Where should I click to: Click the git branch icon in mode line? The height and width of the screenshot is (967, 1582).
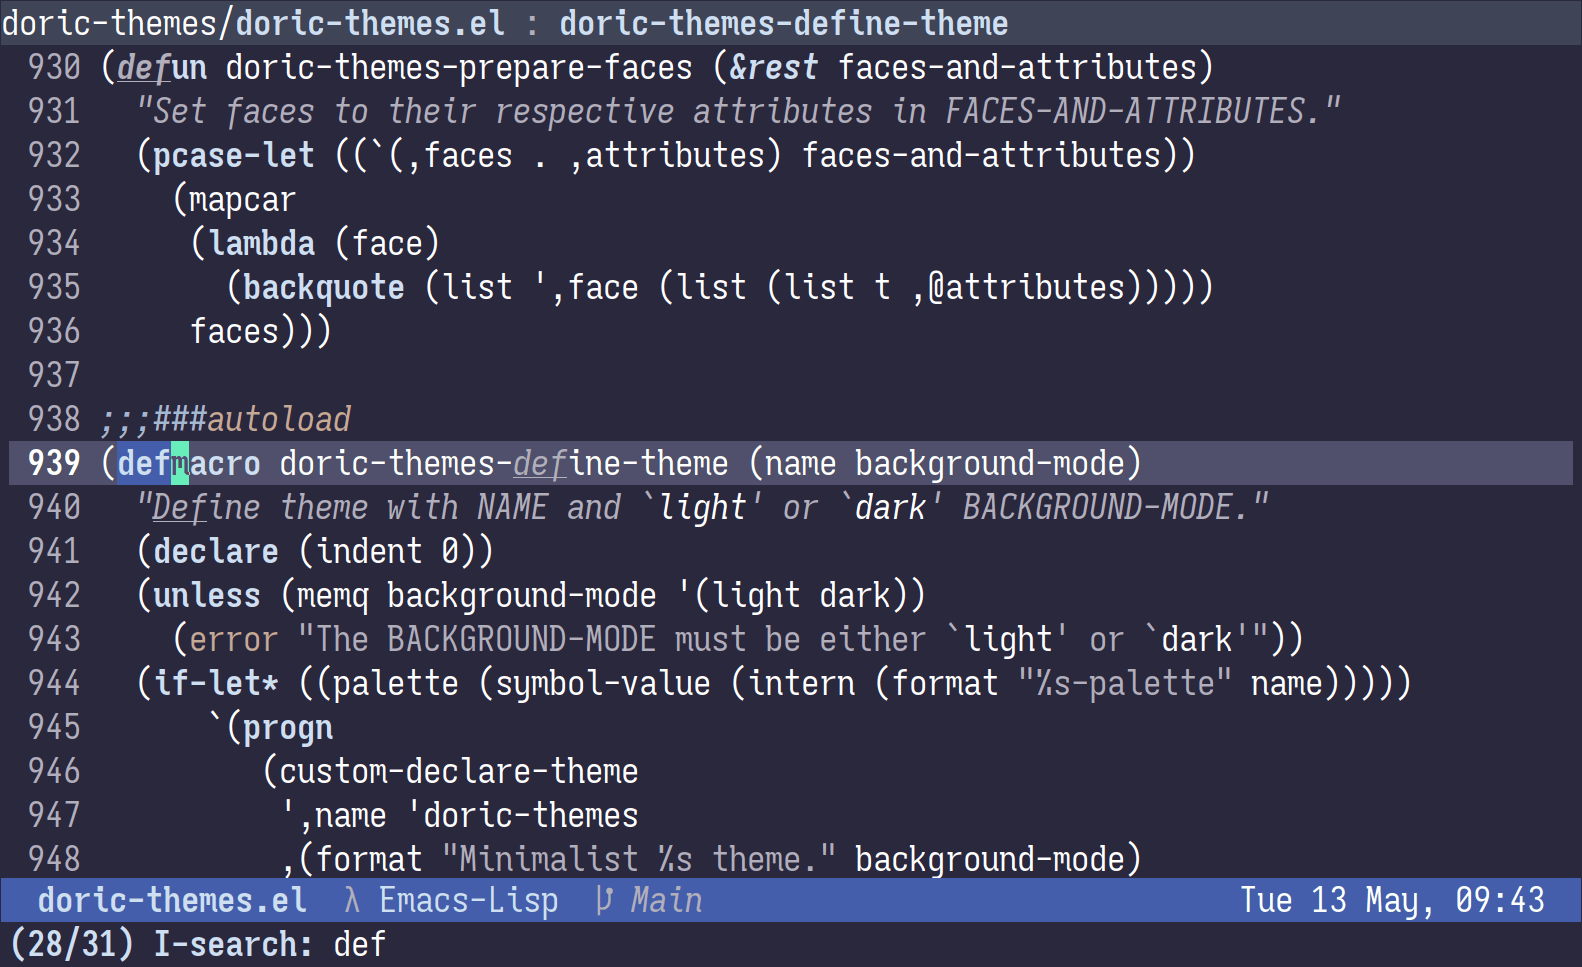[603, 901]
